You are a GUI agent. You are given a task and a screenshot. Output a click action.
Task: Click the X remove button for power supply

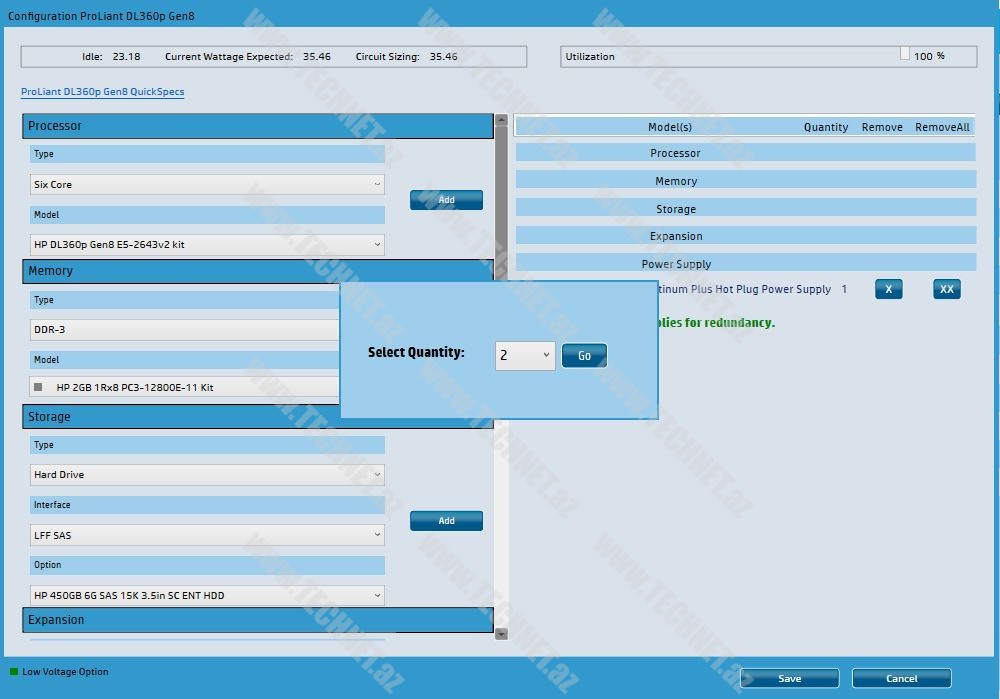coord(888,289)
